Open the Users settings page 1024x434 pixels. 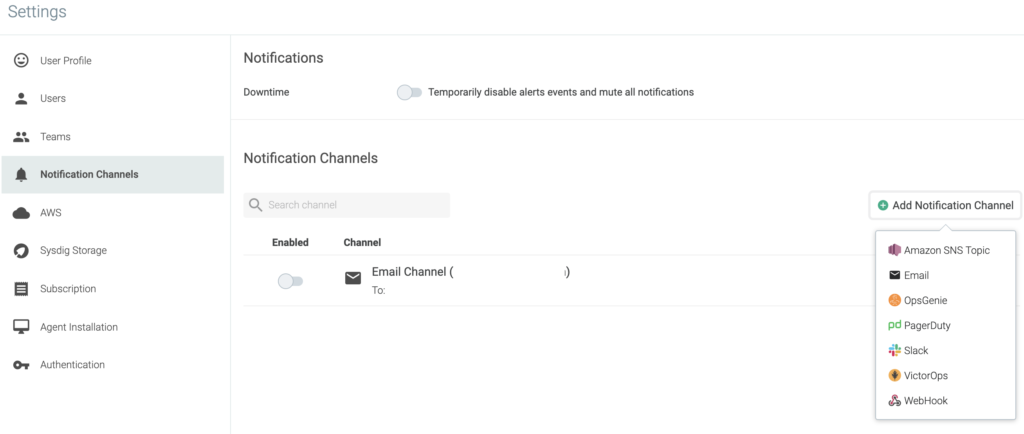pyautogui.click(x=53, y=99)
